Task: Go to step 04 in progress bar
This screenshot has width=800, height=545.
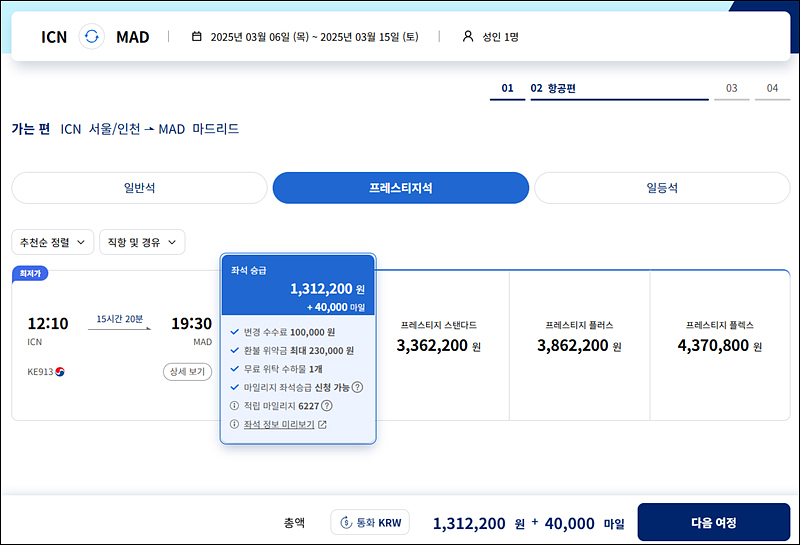Action: click(772, 89)
